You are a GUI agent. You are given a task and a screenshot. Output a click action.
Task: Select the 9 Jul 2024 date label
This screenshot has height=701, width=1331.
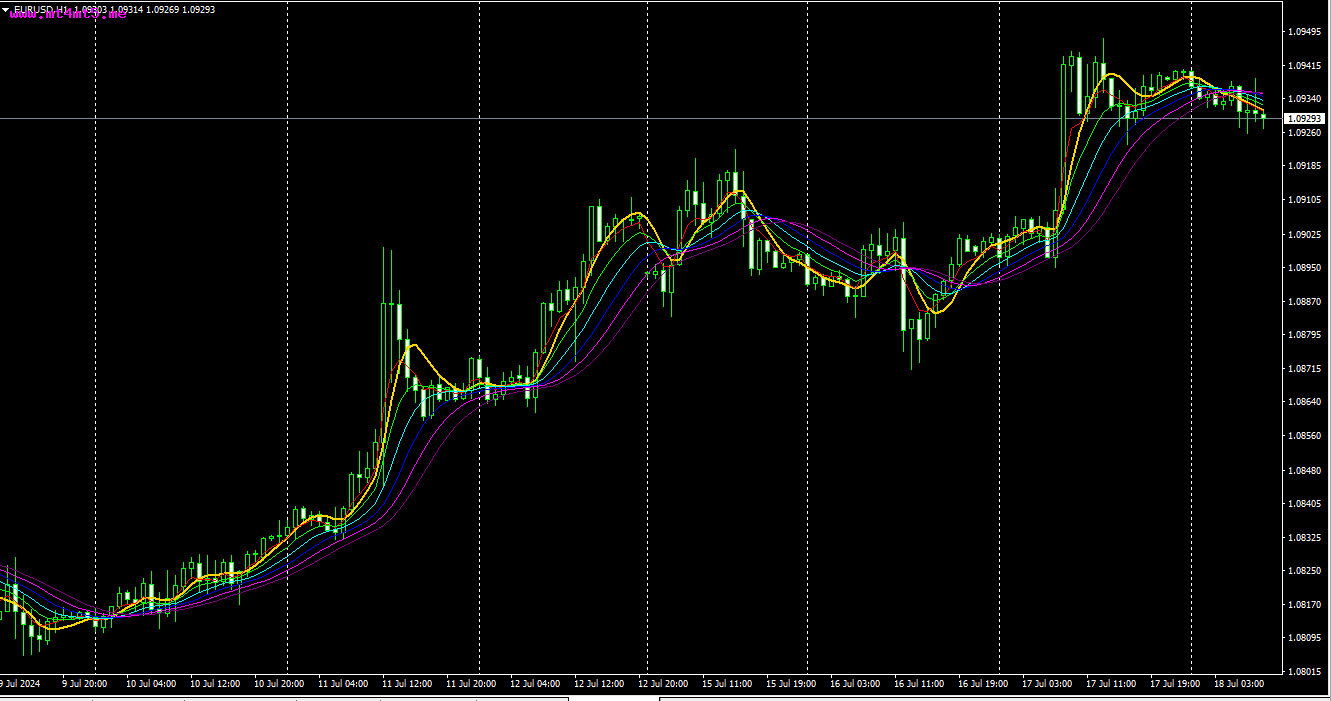(x=20, y=684)
